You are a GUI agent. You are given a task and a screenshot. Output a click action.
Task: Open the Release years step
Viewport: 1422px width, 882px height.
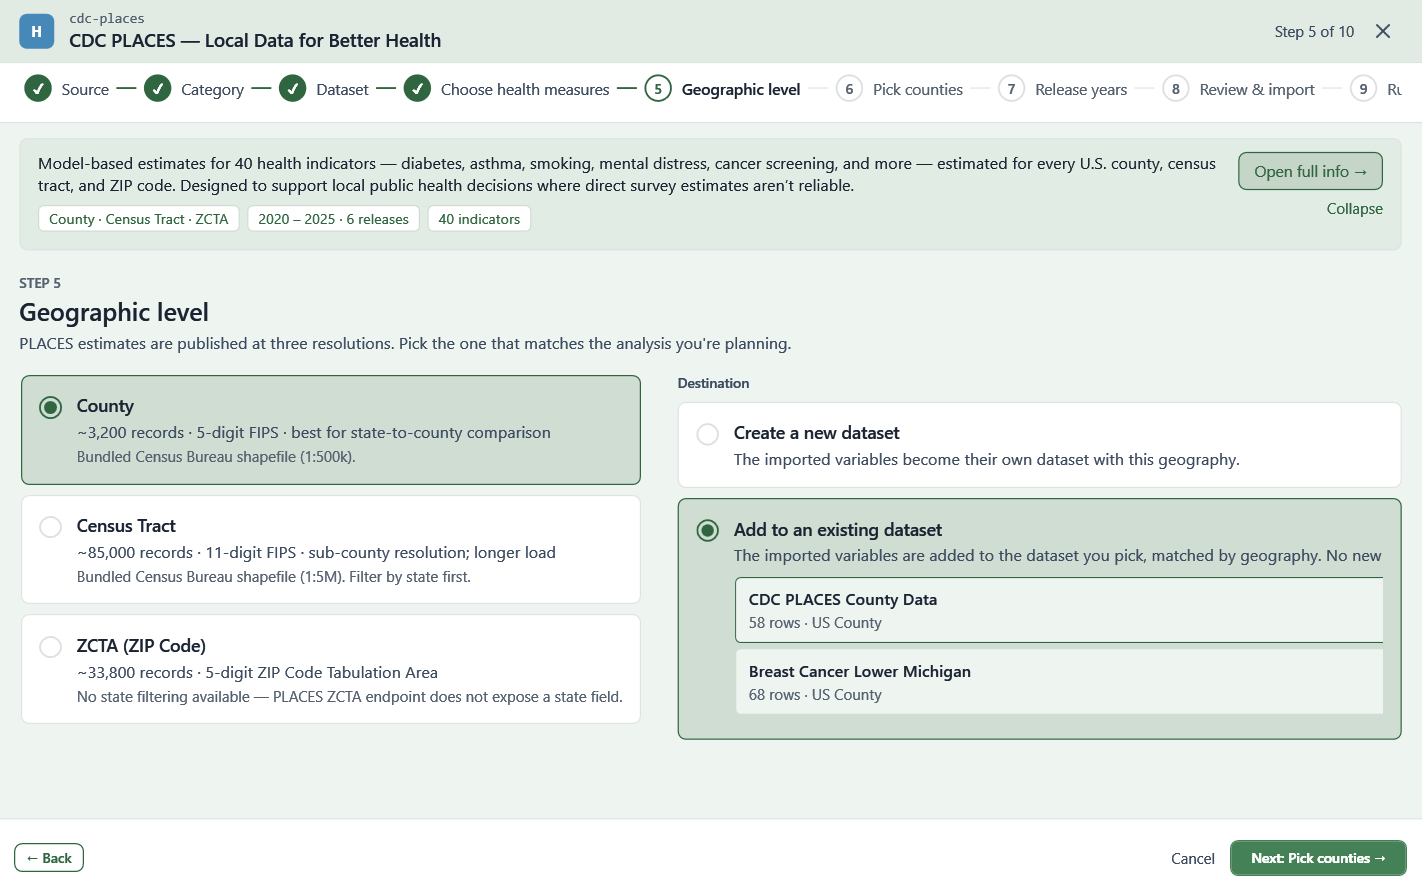tap(1081, 90)
